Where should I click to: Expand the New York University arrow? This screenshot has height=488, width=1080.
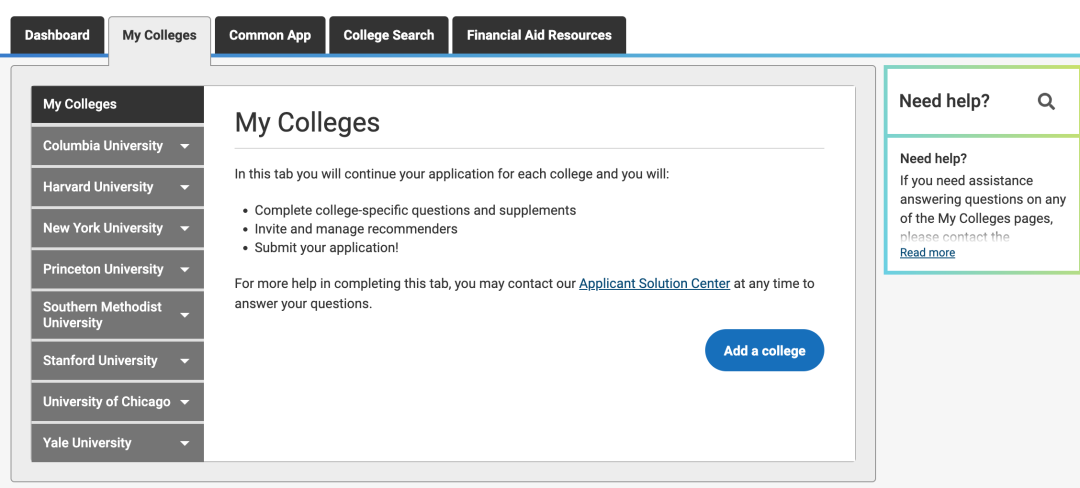[x=184, y=228]
